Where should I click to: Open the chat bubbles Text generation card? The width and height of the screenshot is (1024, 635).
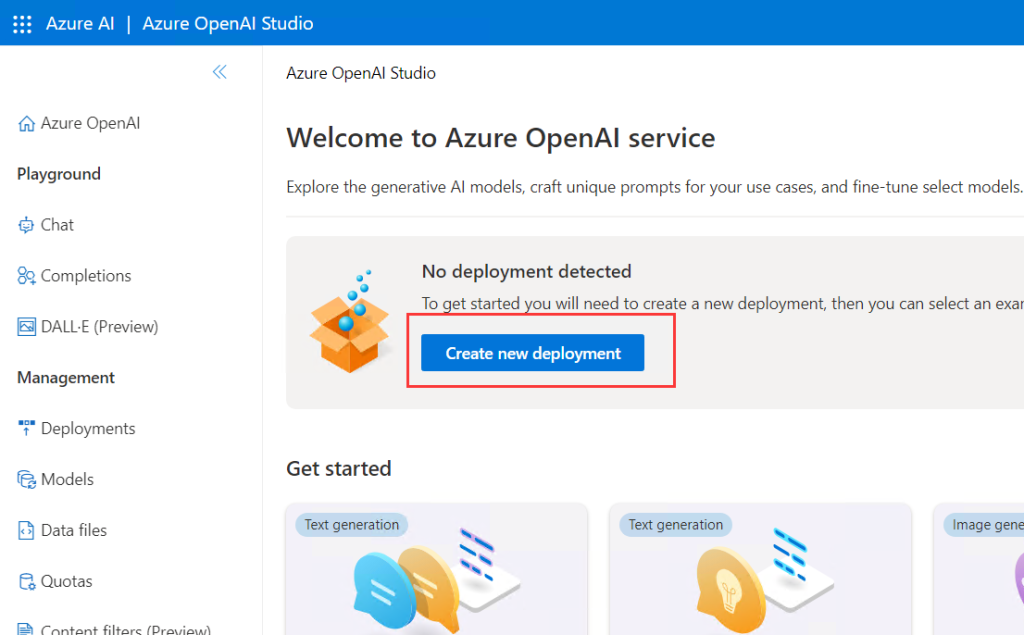point(437,570)
